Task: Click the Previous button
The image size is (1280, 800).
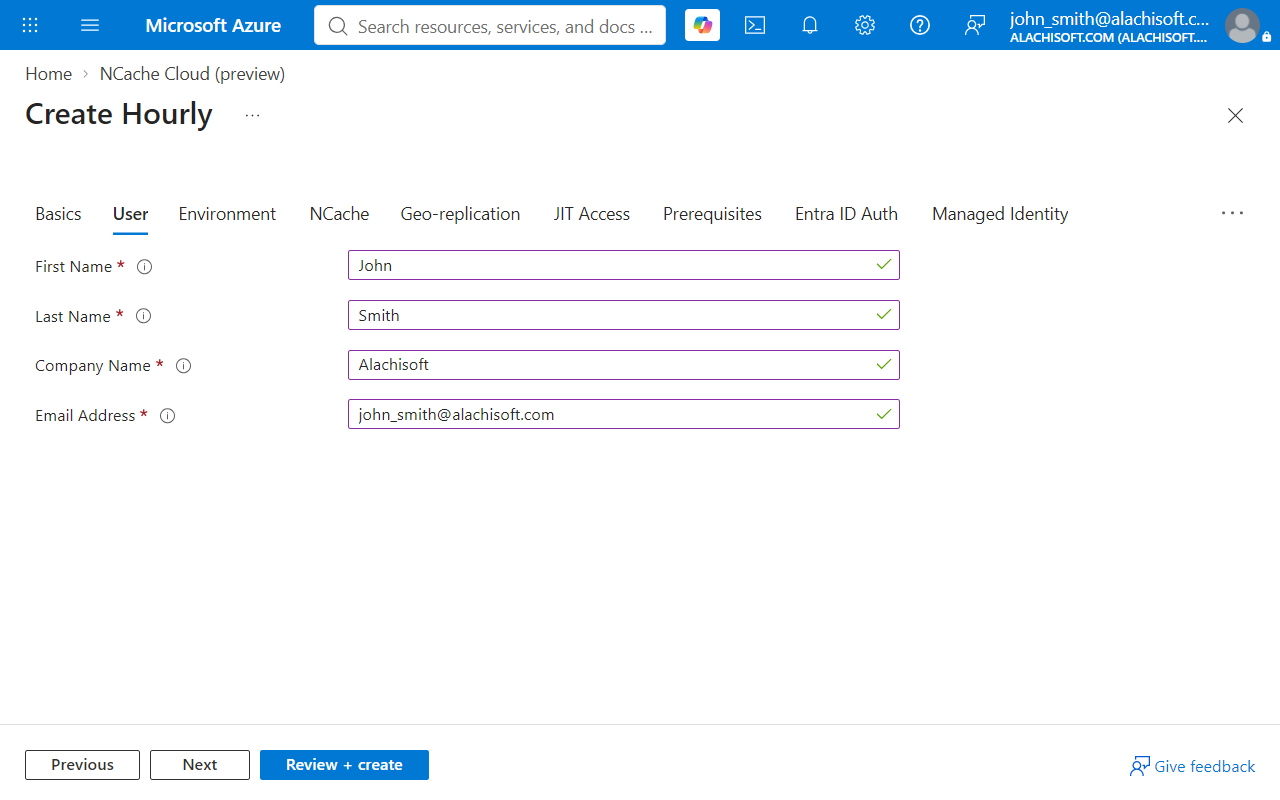Action: coord(83,765)
